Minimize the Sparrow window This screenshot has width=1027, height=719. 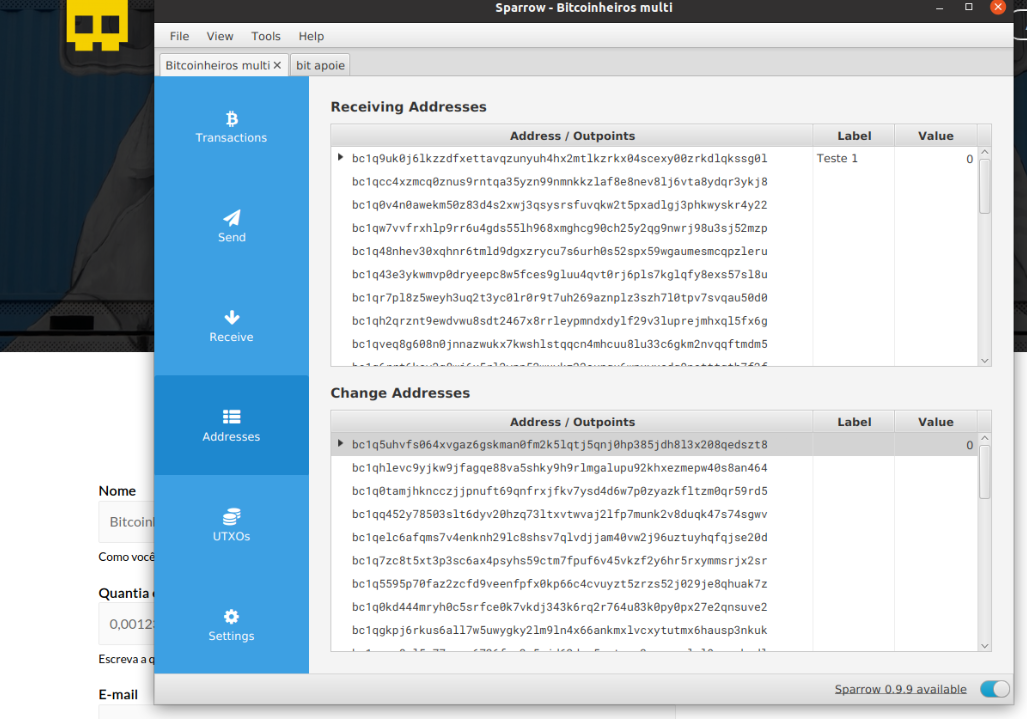point(939,8)
